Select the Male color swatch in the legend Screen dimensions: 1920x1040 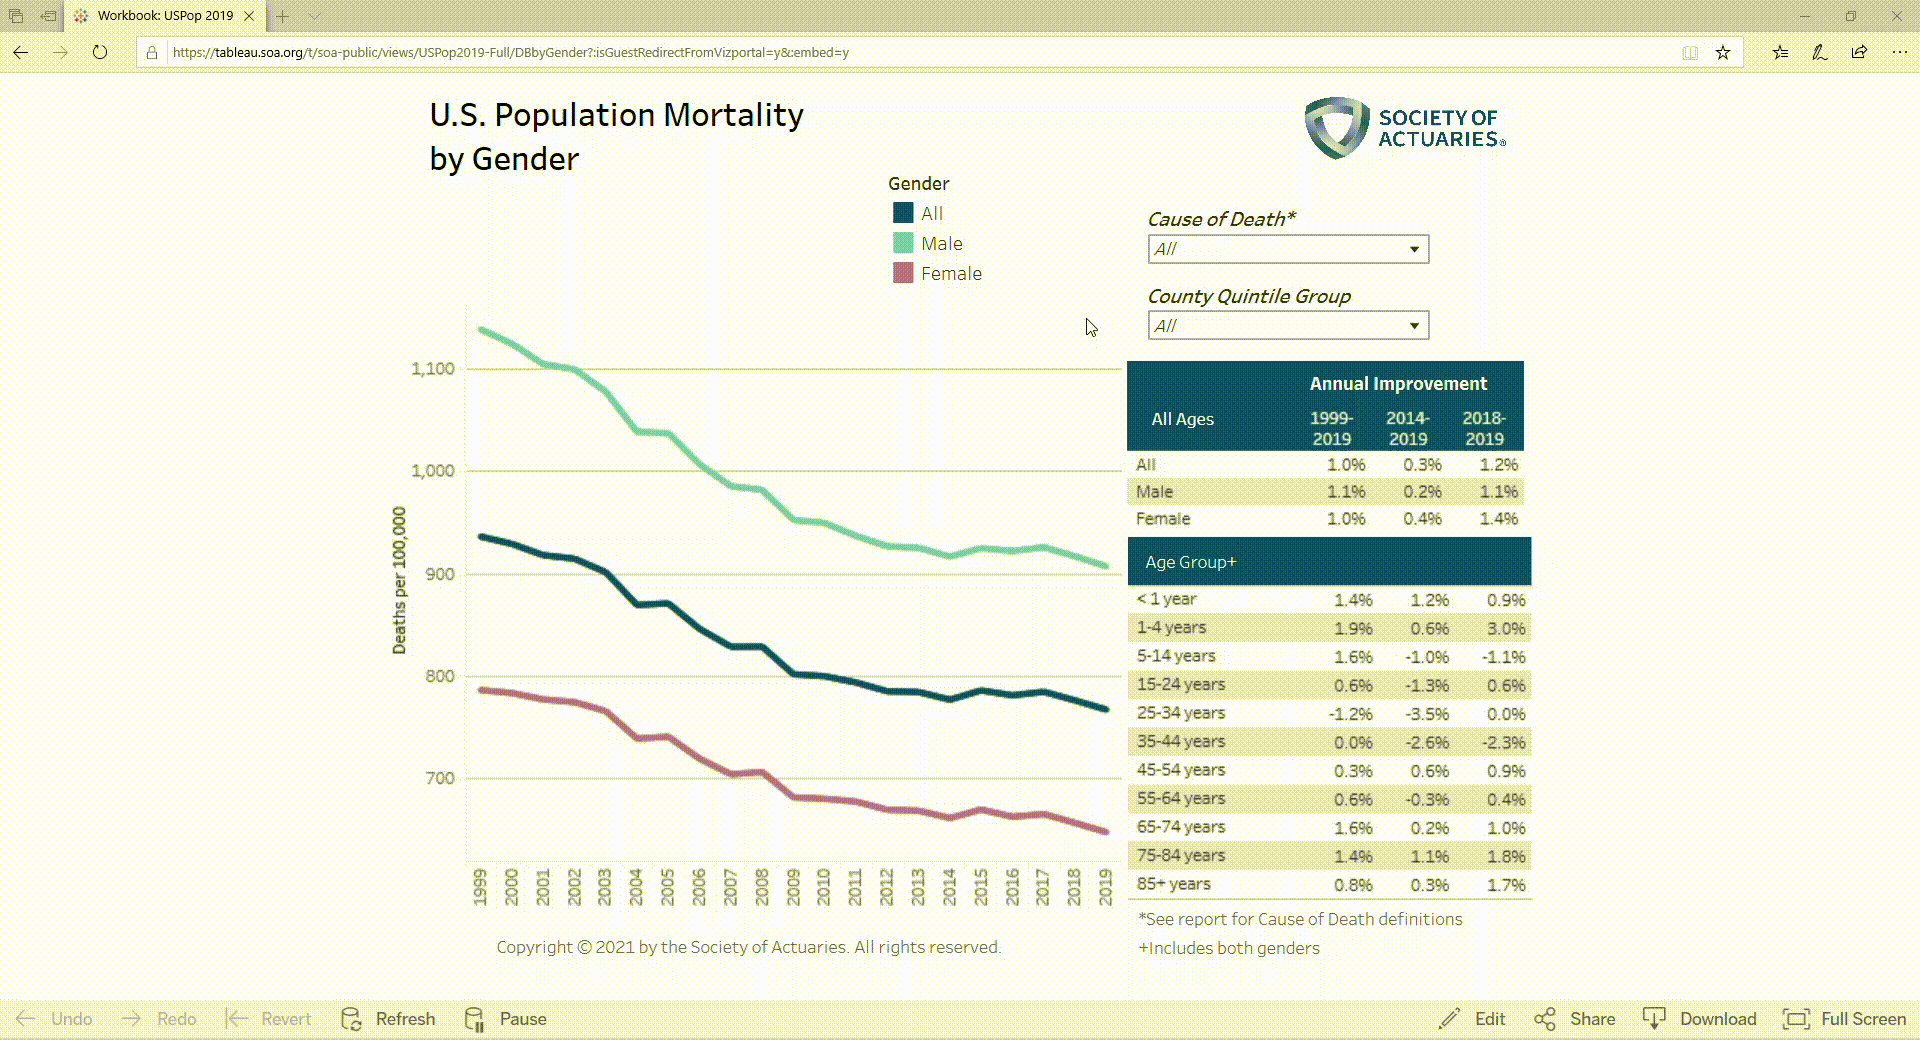pos(903,243)
